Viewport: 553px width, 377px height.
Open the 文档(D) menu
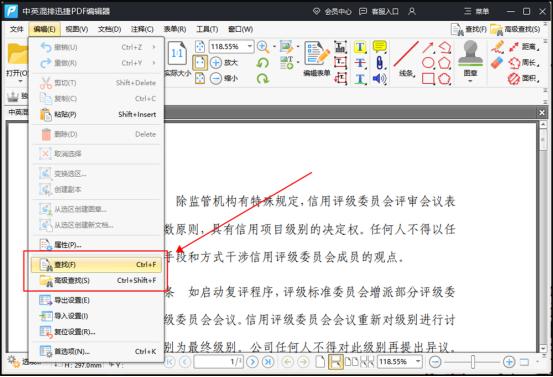[109, 29]
